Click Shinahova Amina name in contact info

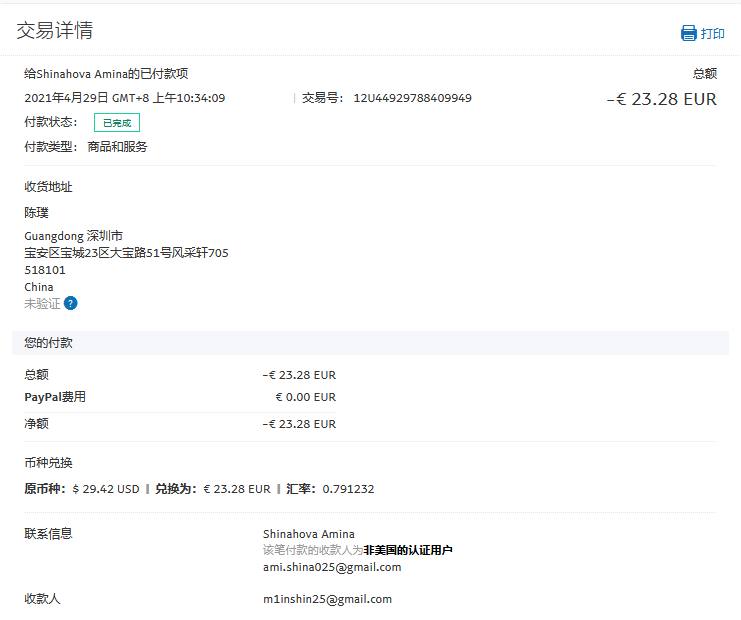coord(308,534)
